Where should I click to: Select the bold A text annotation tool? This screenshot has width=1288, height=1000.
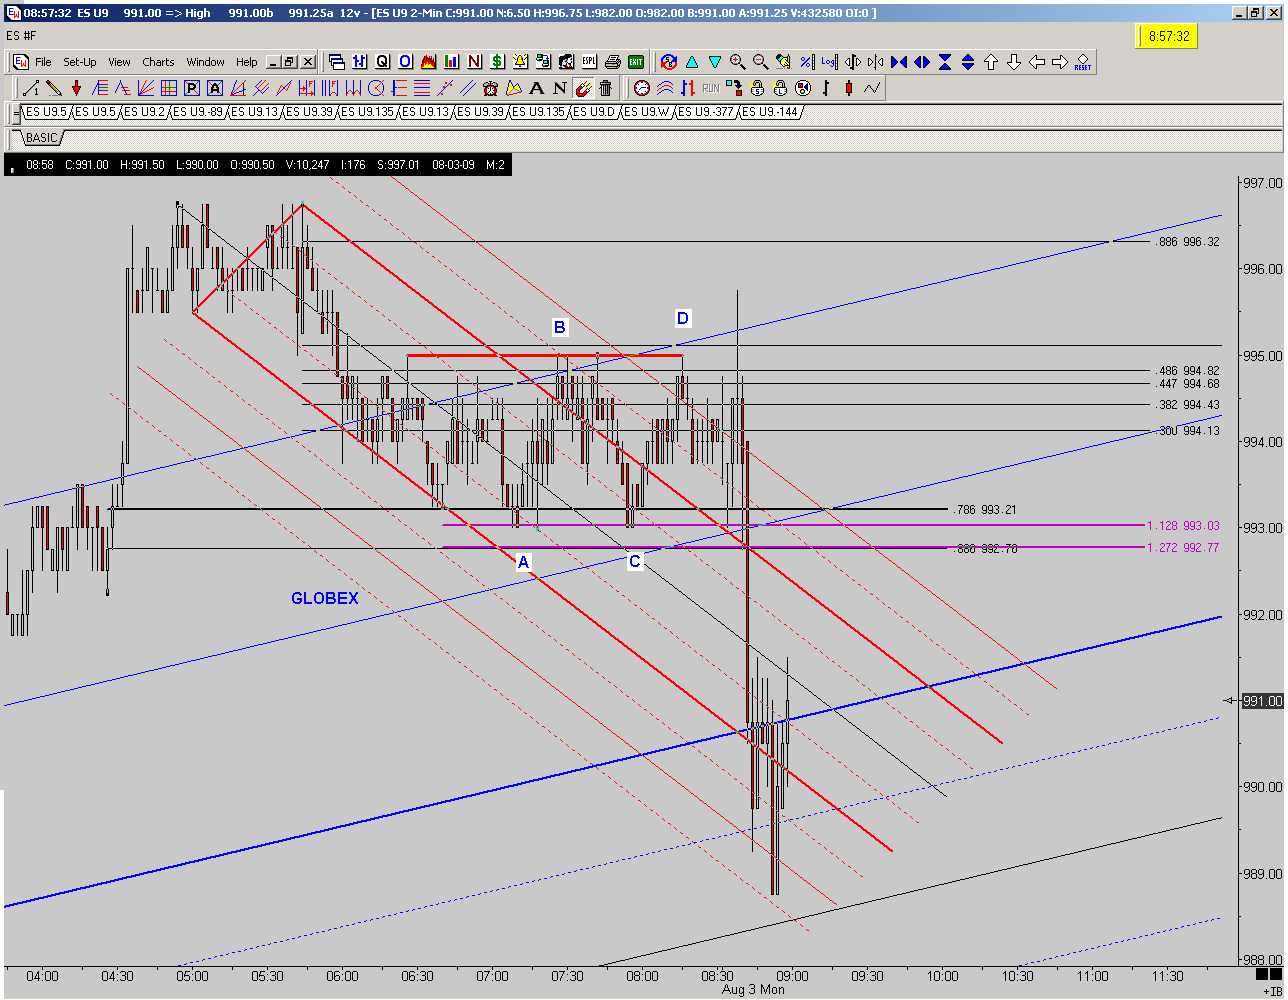click(537, 88)
